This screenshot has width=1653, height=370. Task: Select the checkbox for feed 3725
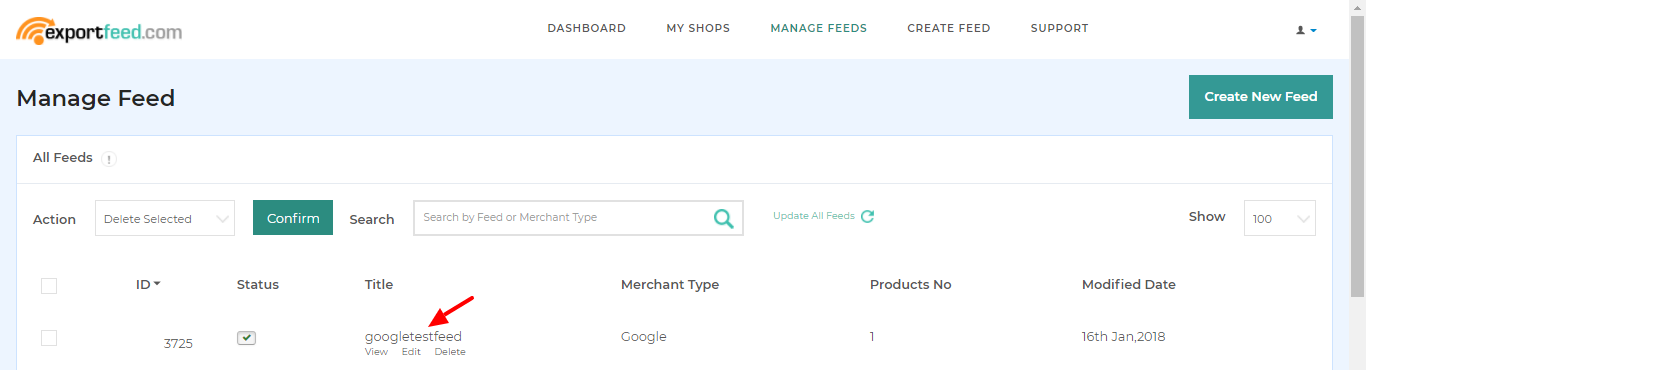tap(49, 338)
